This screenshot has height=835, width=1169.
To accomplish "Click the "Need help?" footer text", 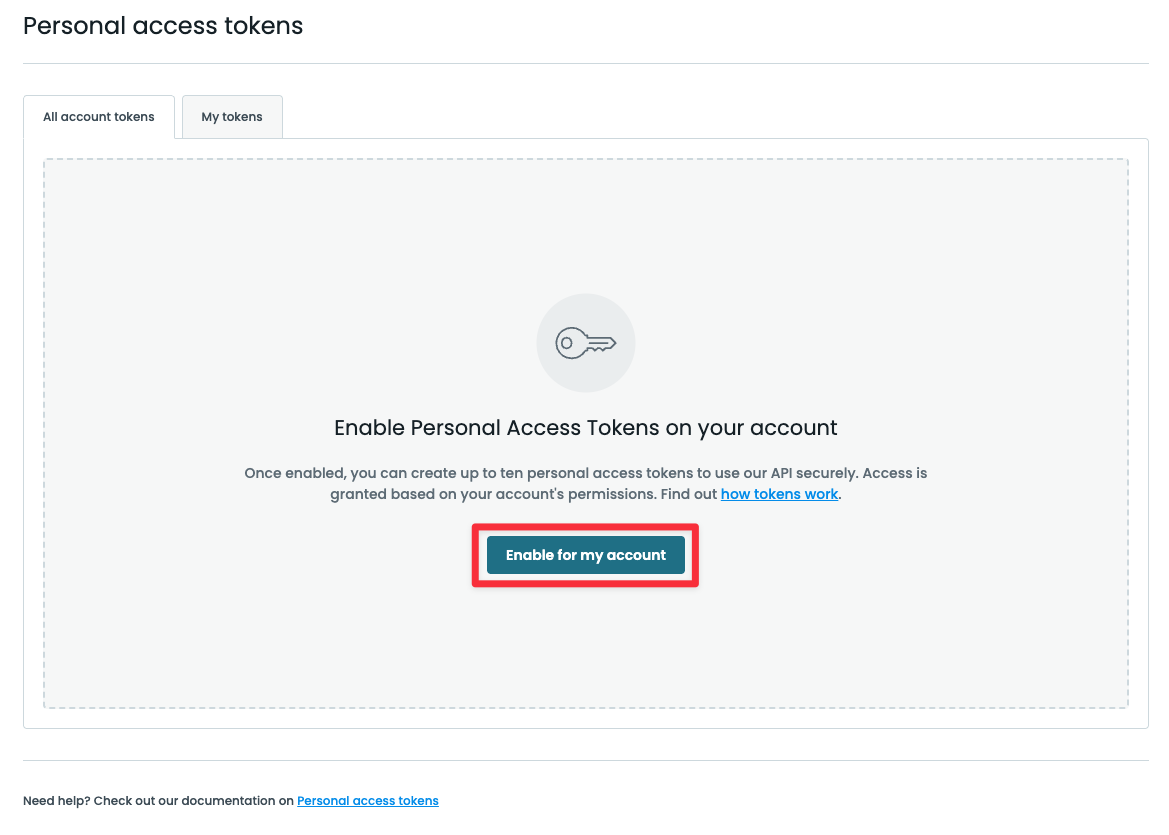I will tap(56, 800).
